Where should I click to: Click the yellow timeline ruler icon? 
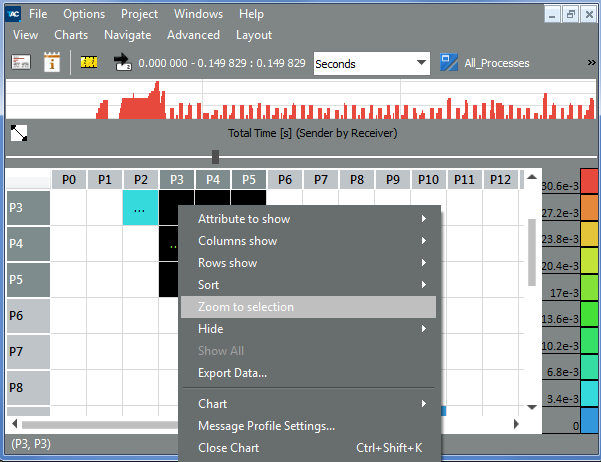pos(90,62)
